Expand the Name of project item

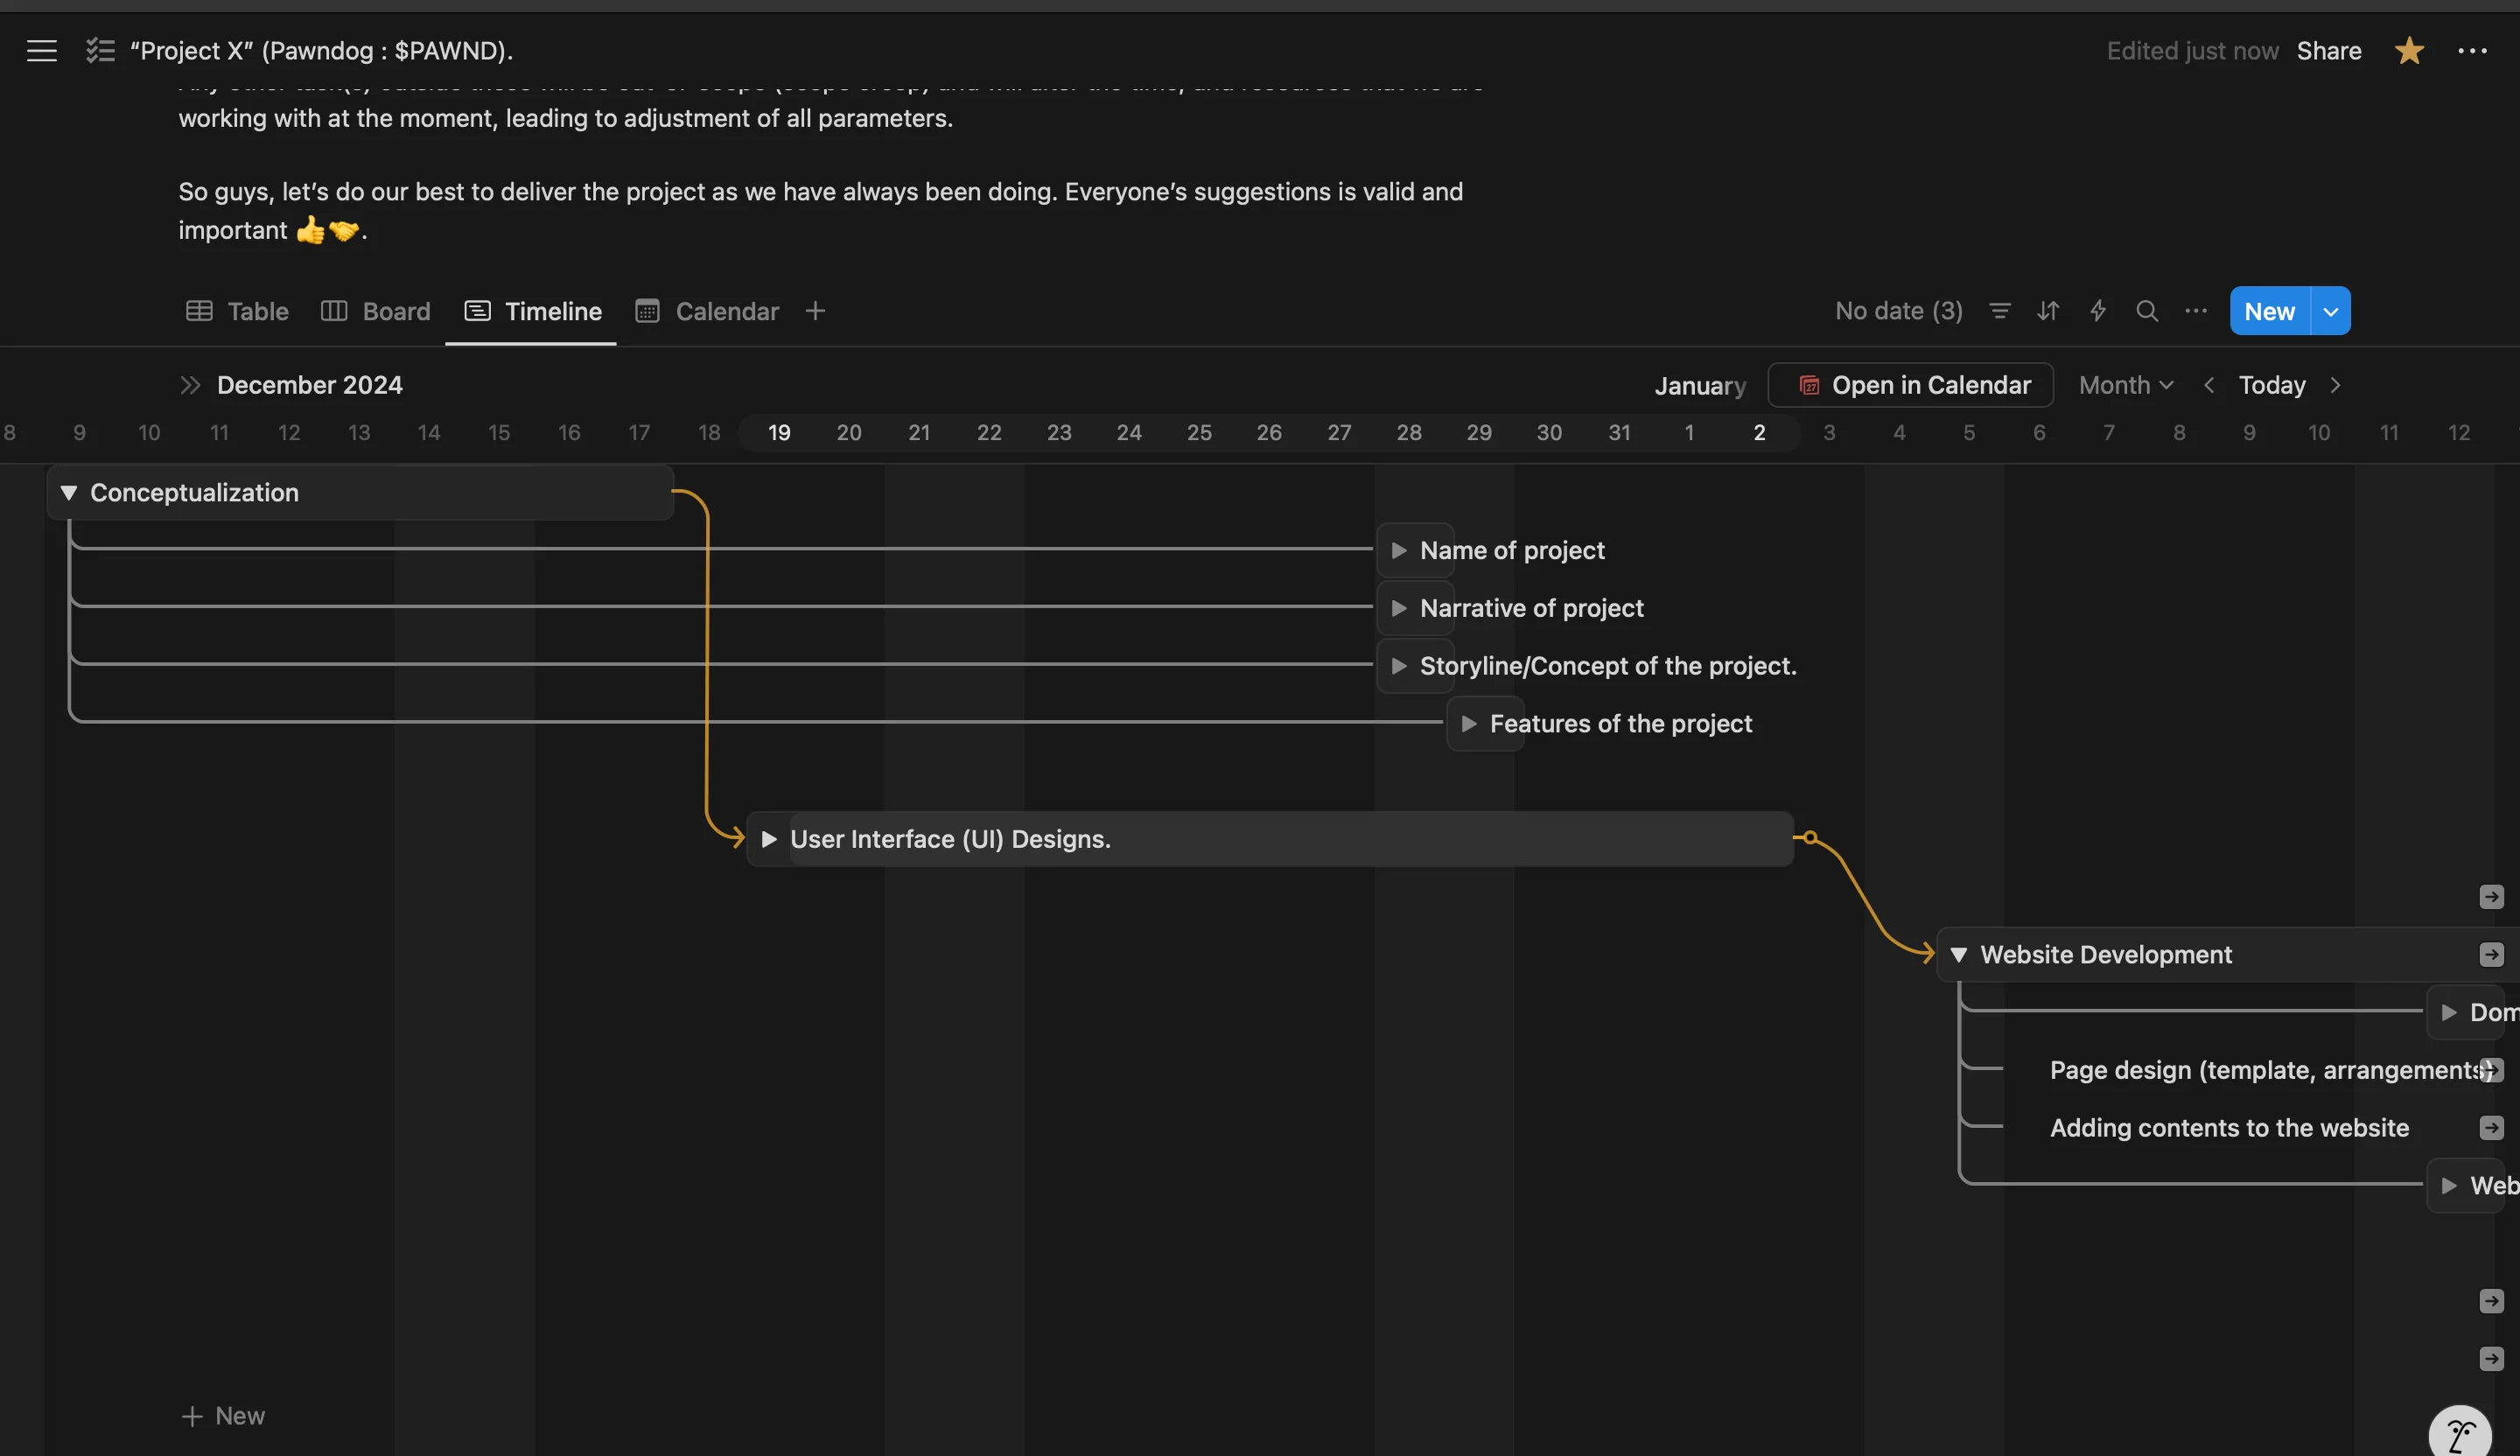(x=1399, y=550)
